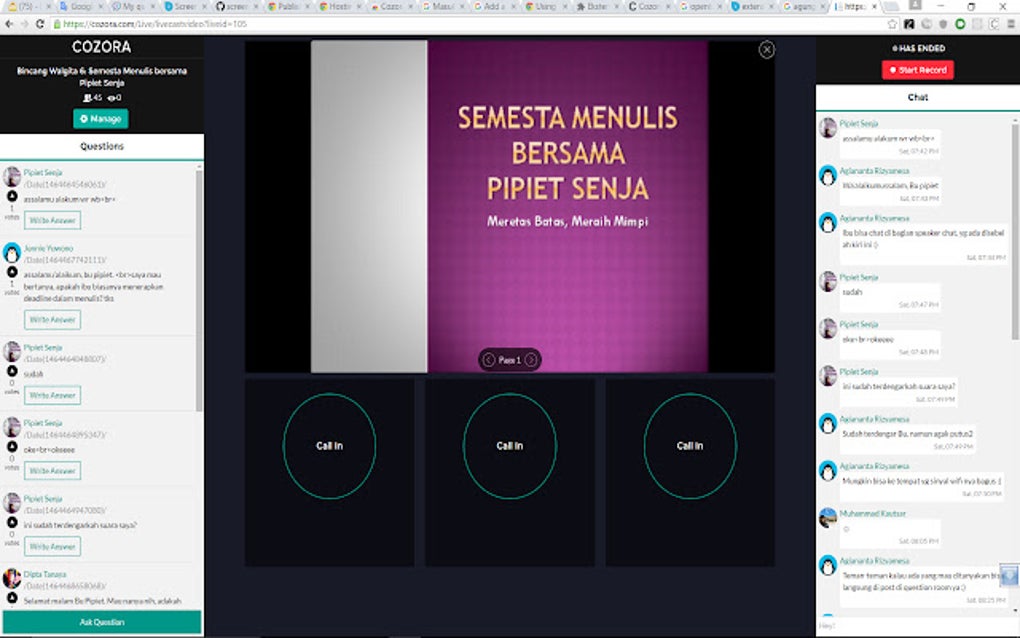Select the middle Call In circle
The image size is (1020, 638).
[x=508, y=446]
